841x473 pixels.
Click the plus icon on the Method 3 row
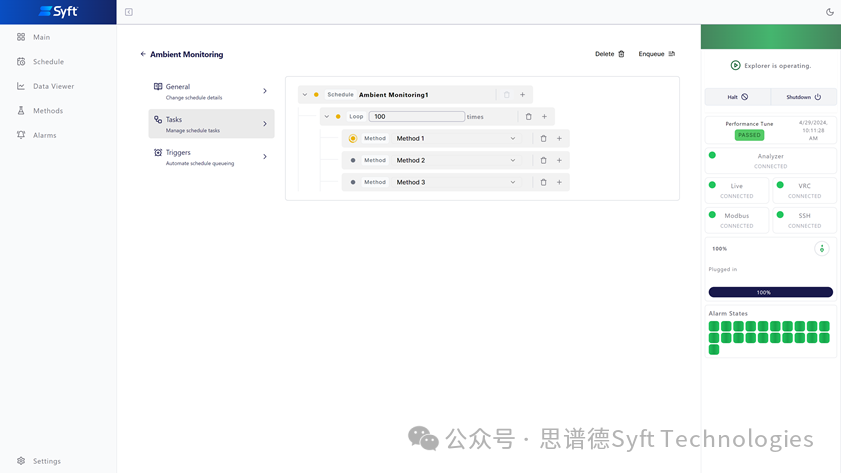point(559,182)
